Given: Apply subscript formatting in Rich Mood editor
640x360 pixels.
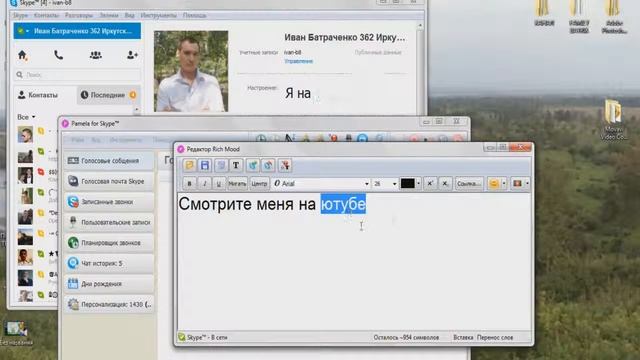Looking at the screenshot, I should 445,184.
